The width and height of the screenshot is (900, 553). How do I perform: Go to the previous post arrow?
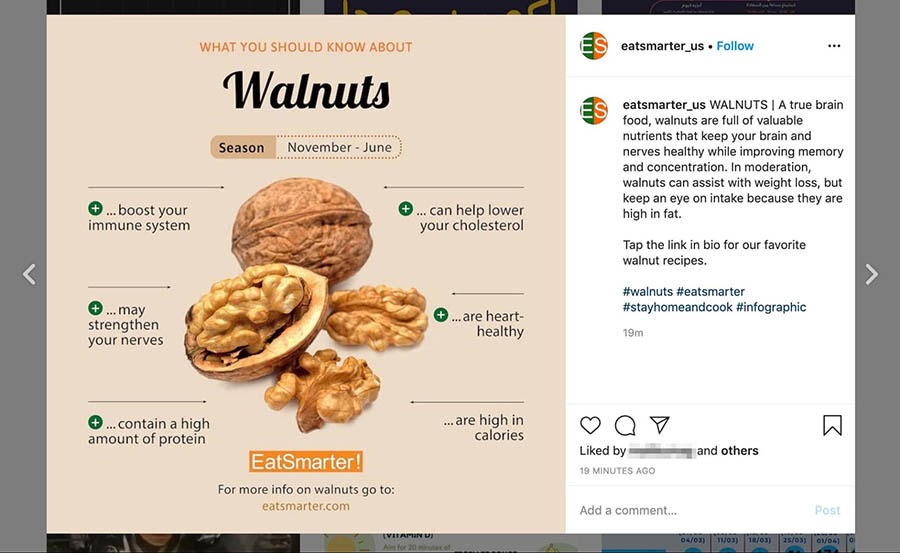tap(29, 274)
